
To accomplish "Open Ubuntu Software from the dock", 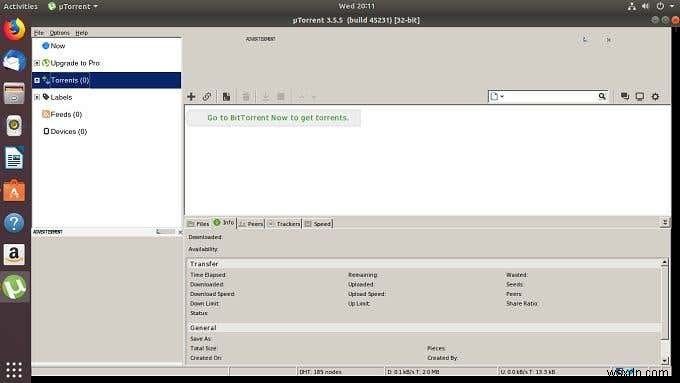I will coord(14,190).
